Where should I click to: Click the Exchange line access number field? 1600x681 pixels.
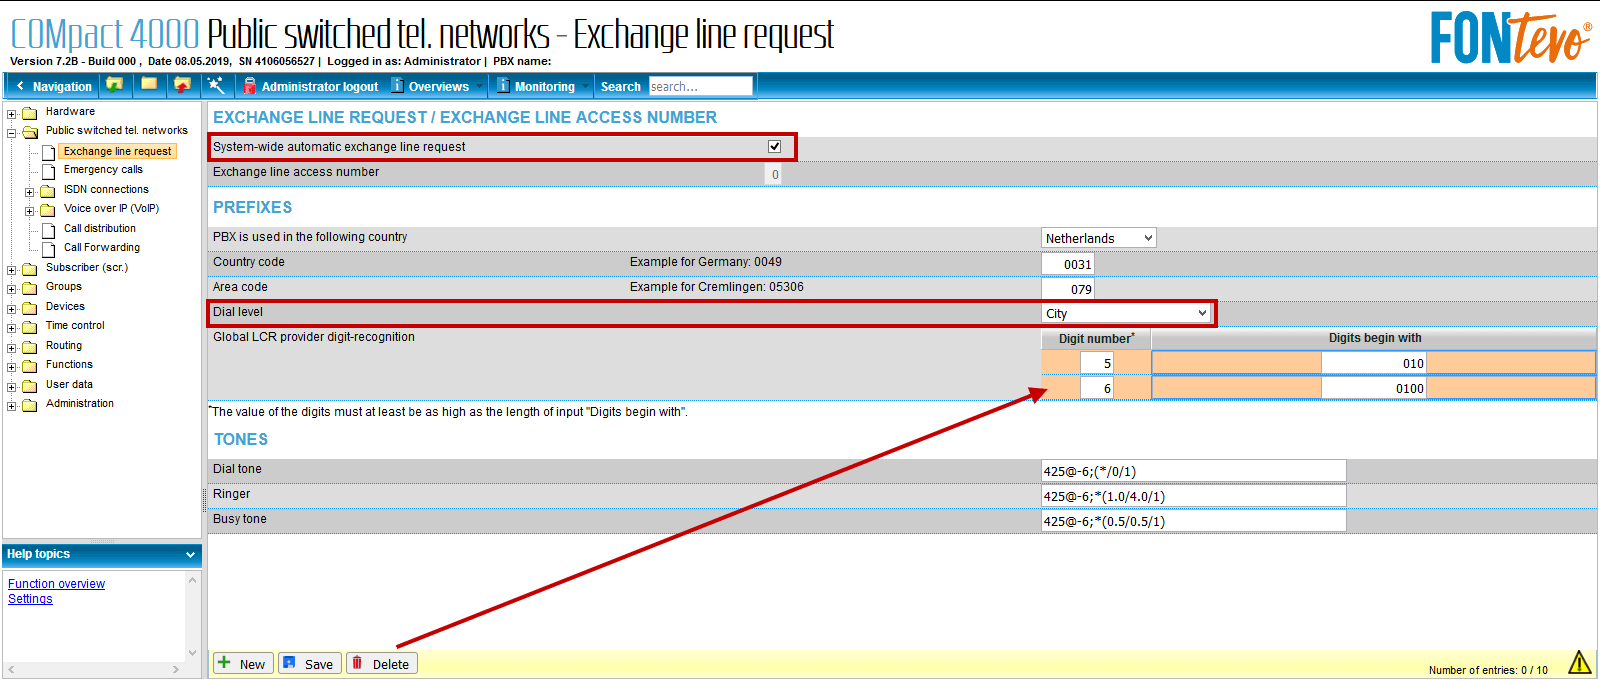tap(773, 174)
